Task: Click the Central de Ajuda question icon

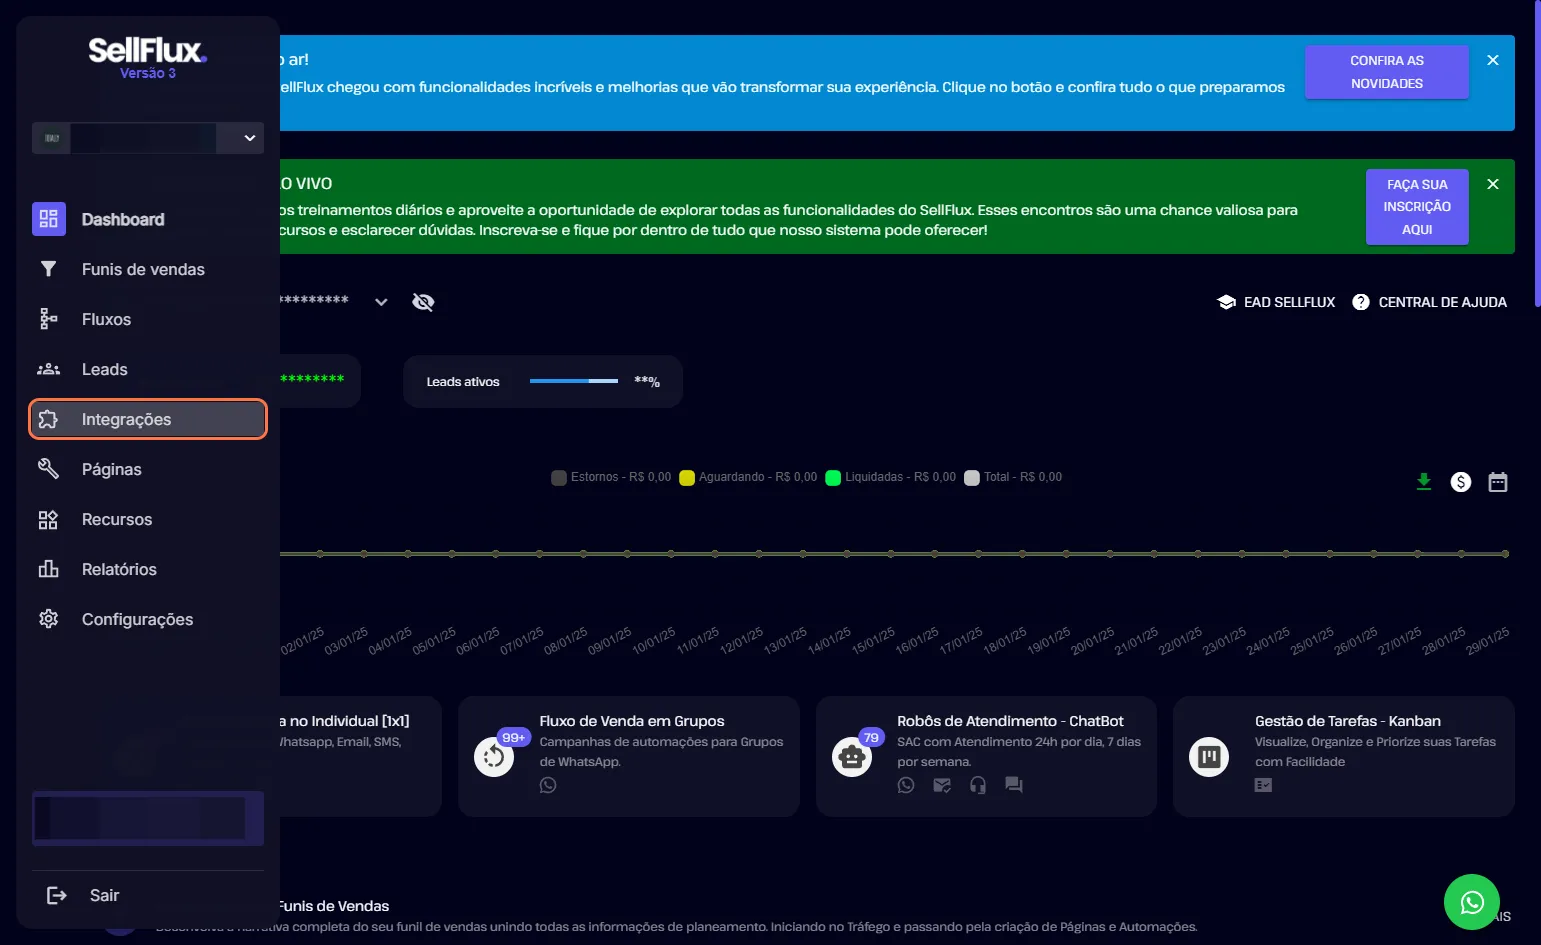Action: pyautogui.click(x=1361, y=302)
